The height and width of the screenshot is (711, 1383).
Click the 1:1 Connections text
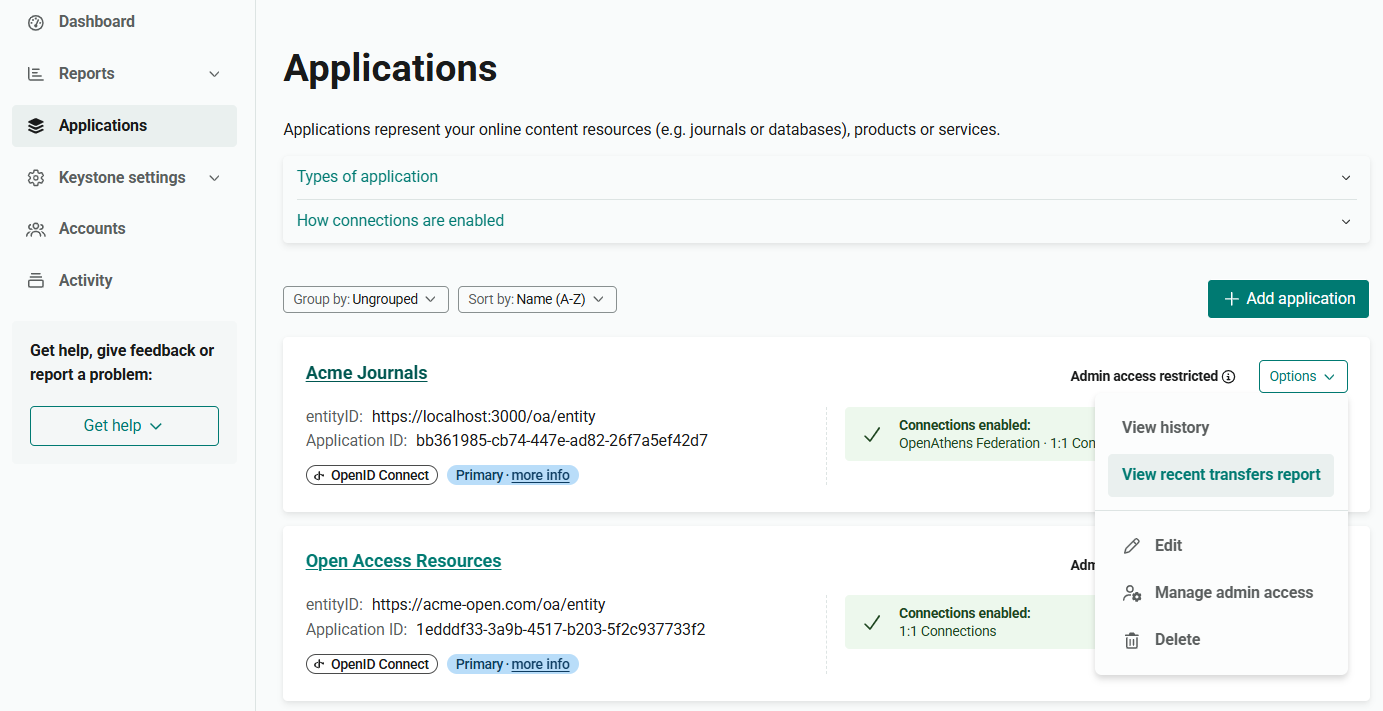point(948,632)
